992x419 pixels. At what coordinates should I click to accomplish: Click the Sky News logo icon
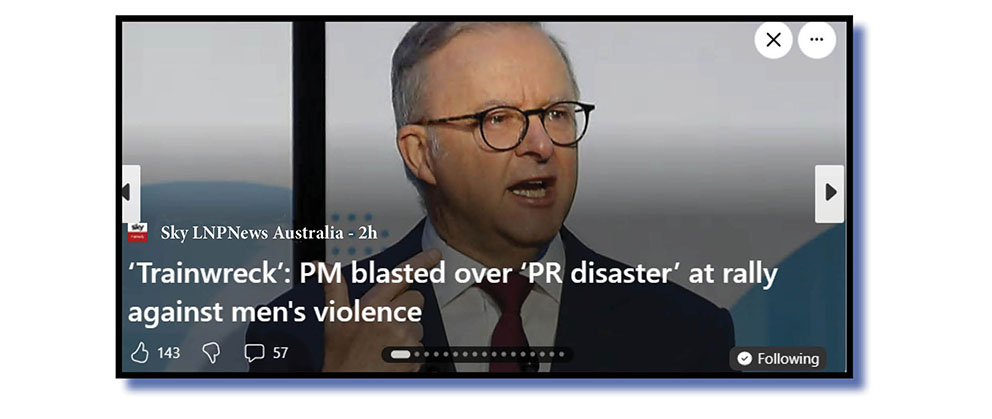click(137, 232)
